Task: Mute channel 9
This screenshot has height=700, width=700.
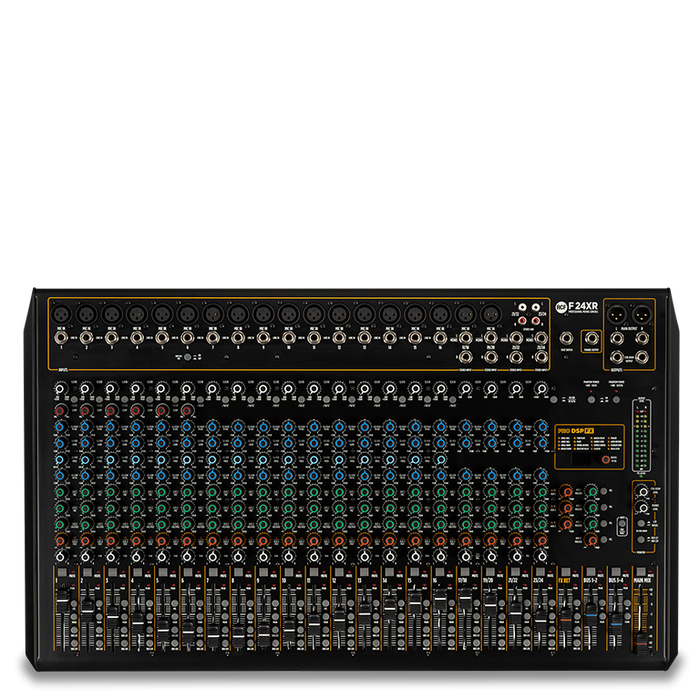Action: click(263, 572)
